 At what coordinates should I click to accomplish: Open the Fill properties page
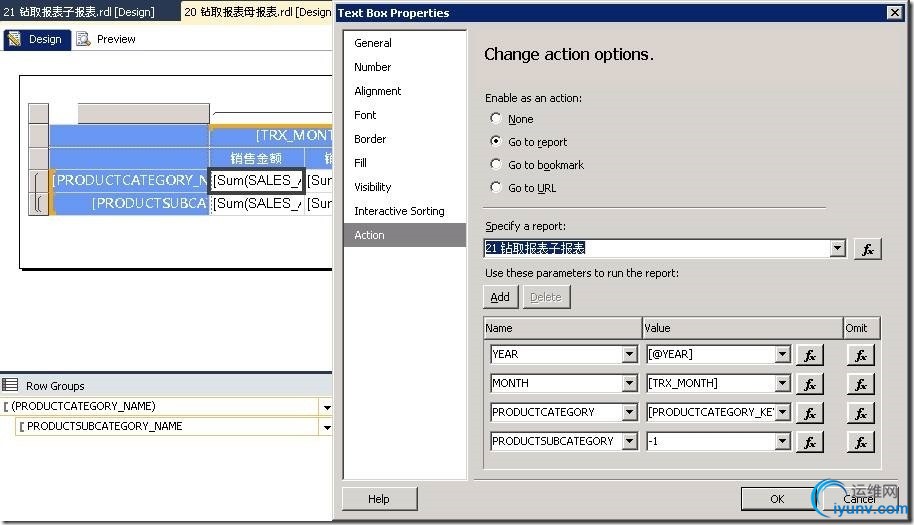point(405,163)
